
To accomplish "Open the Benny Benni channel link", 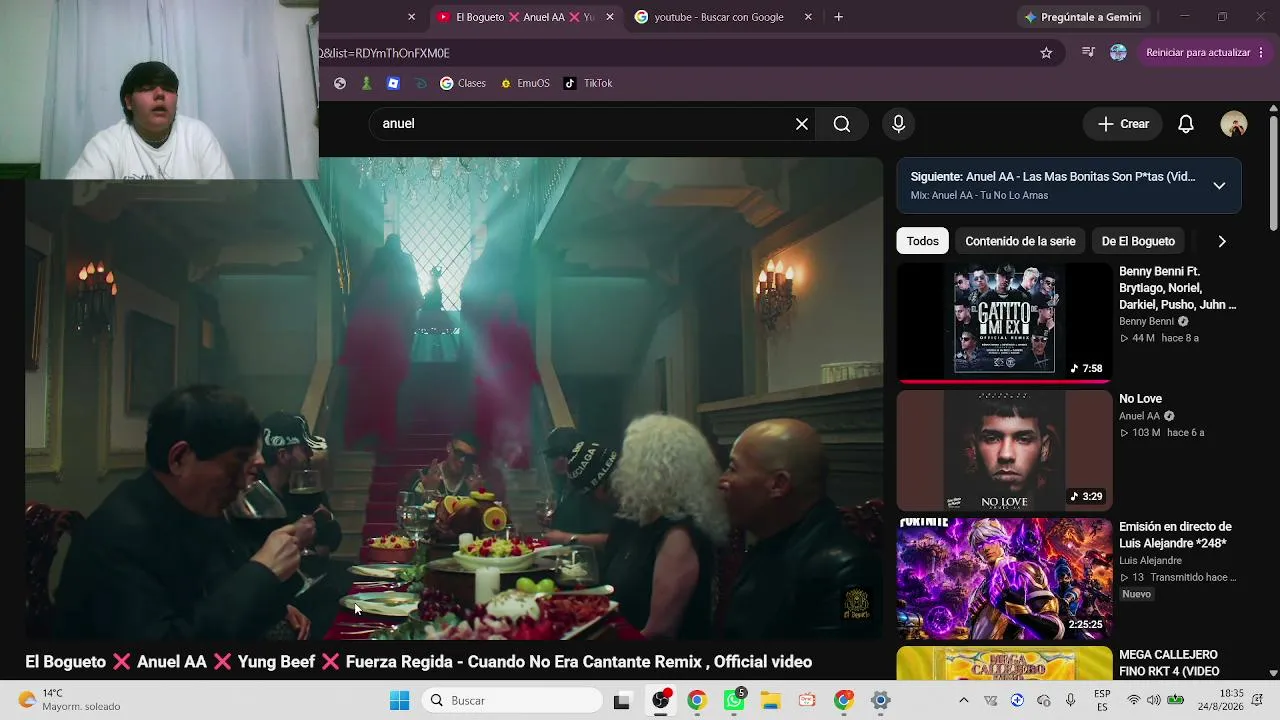I will (x=1146, y=322).
